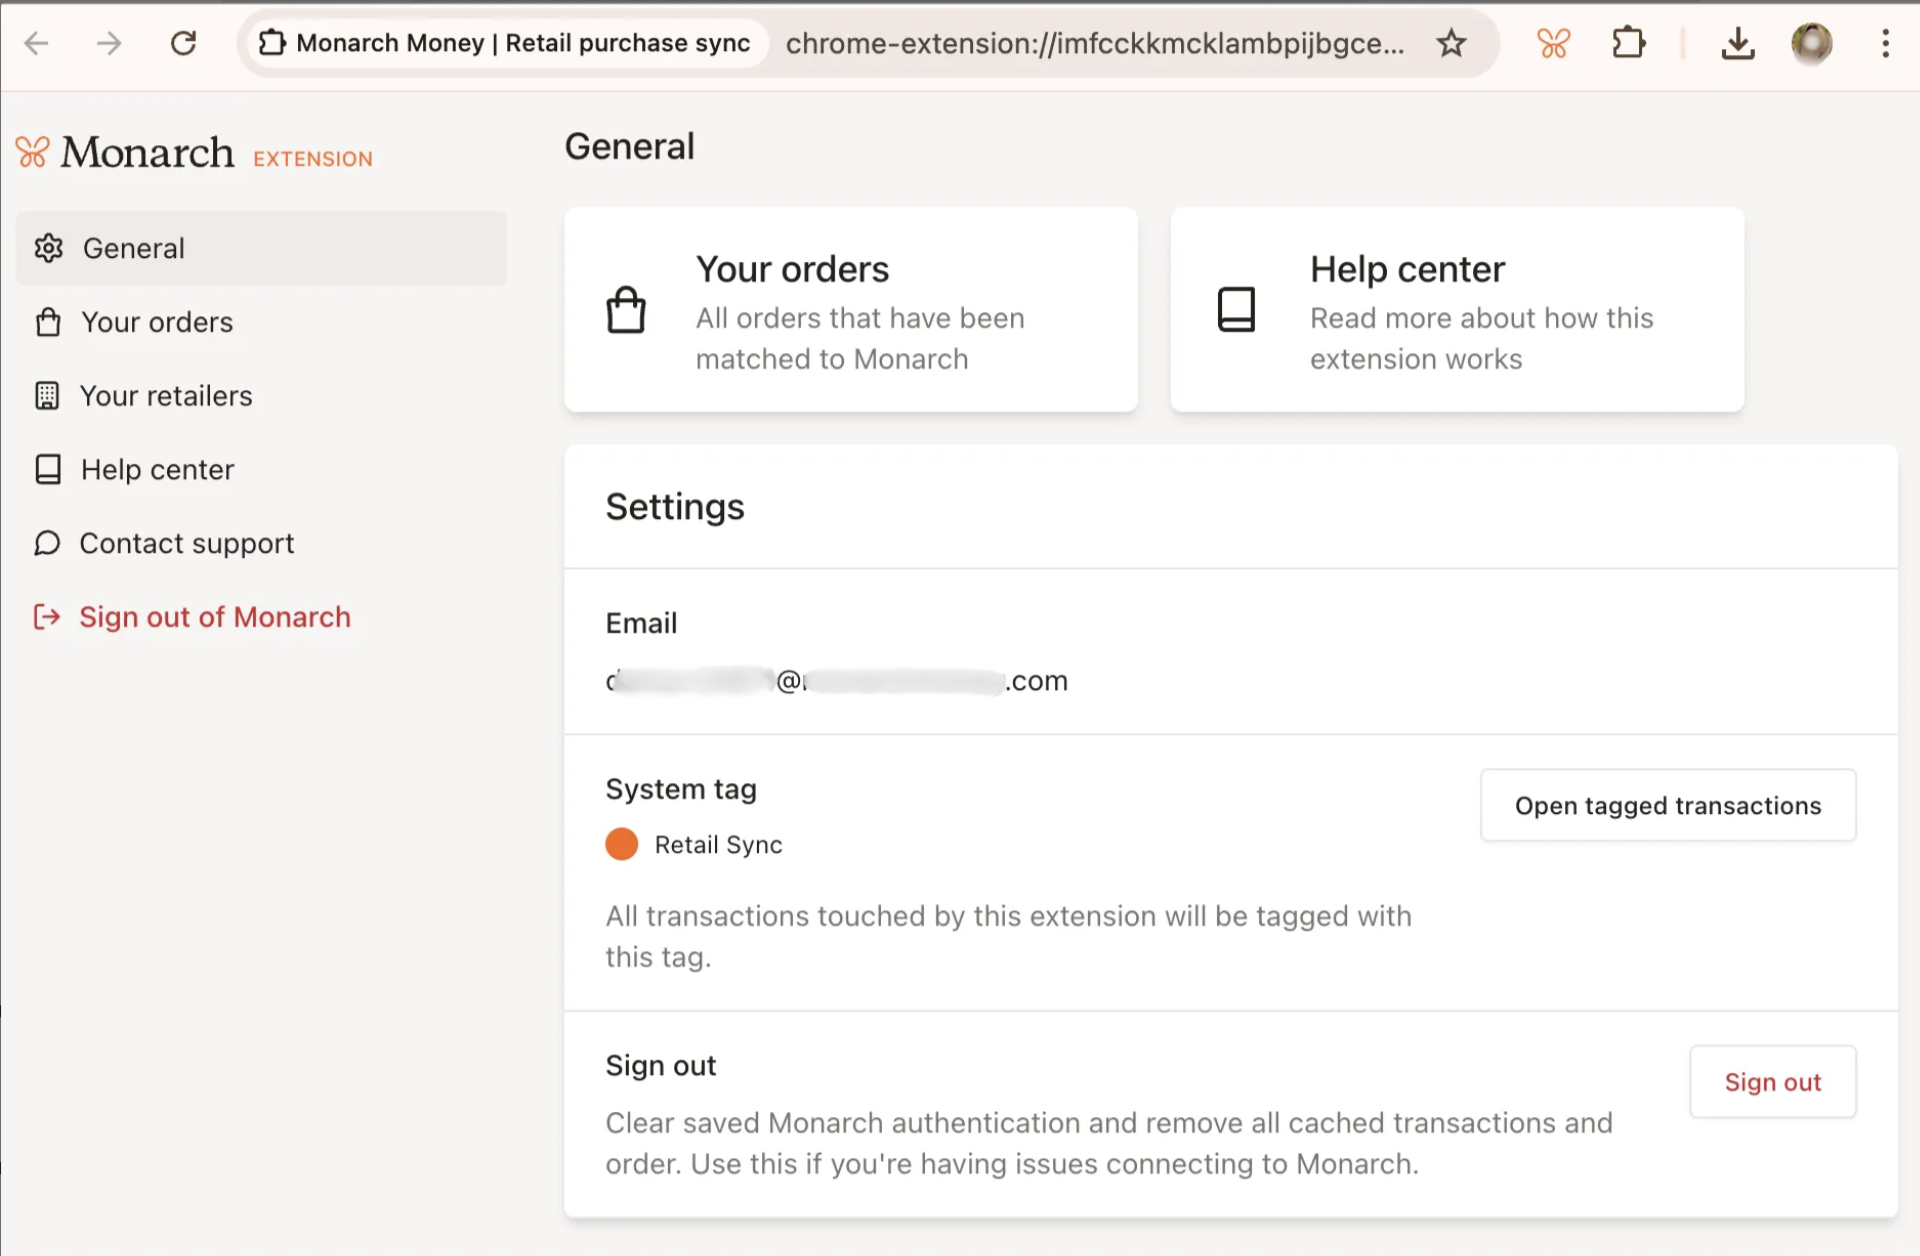Open the Monarch extension toolbar icon

[1554, 43]
